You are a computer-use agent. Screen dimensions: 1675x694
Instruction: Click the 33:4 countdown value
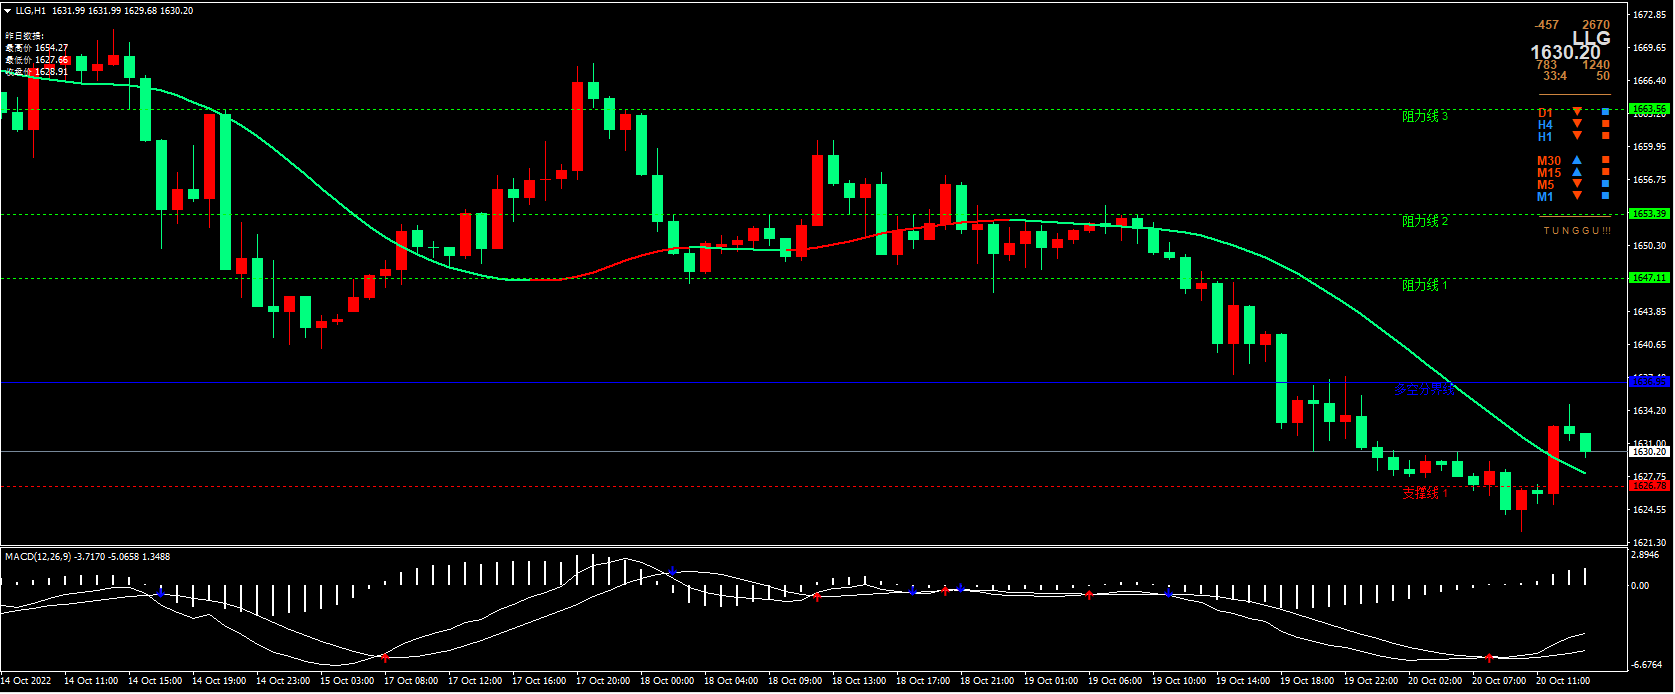click(1555, 76)
